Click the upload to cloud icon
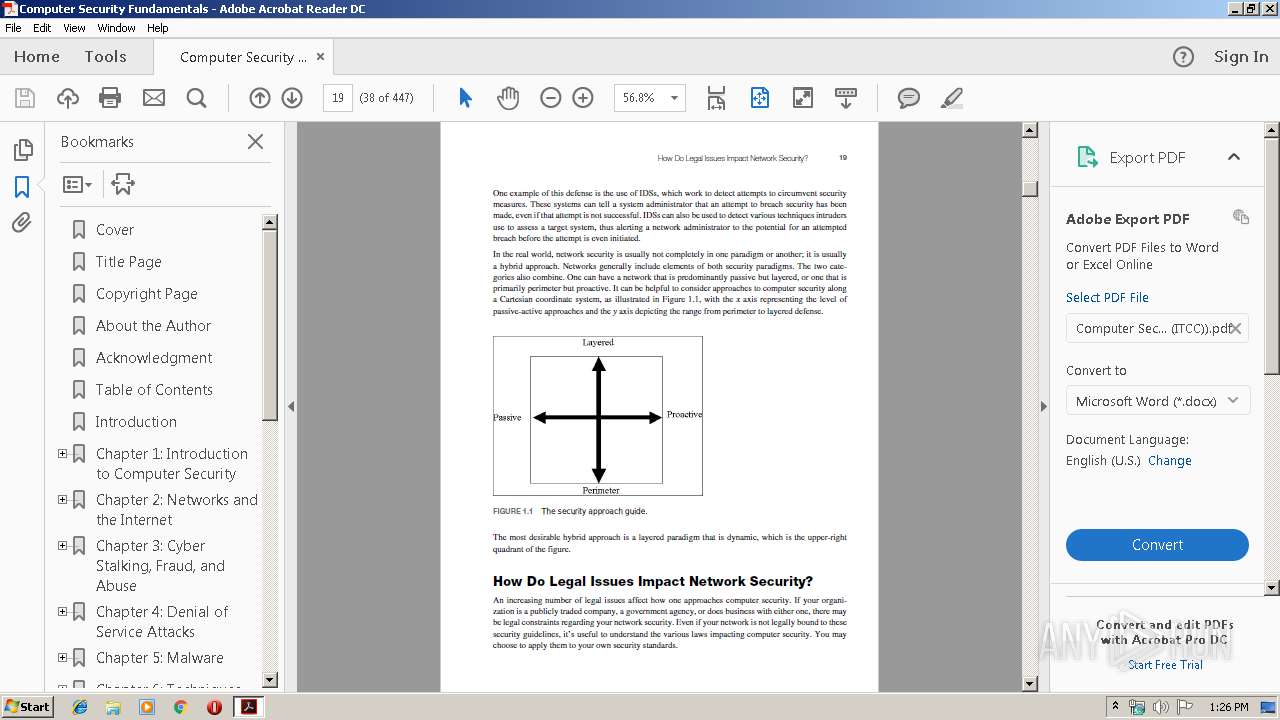The image size is (1280, 720). [x=68, y=98]
